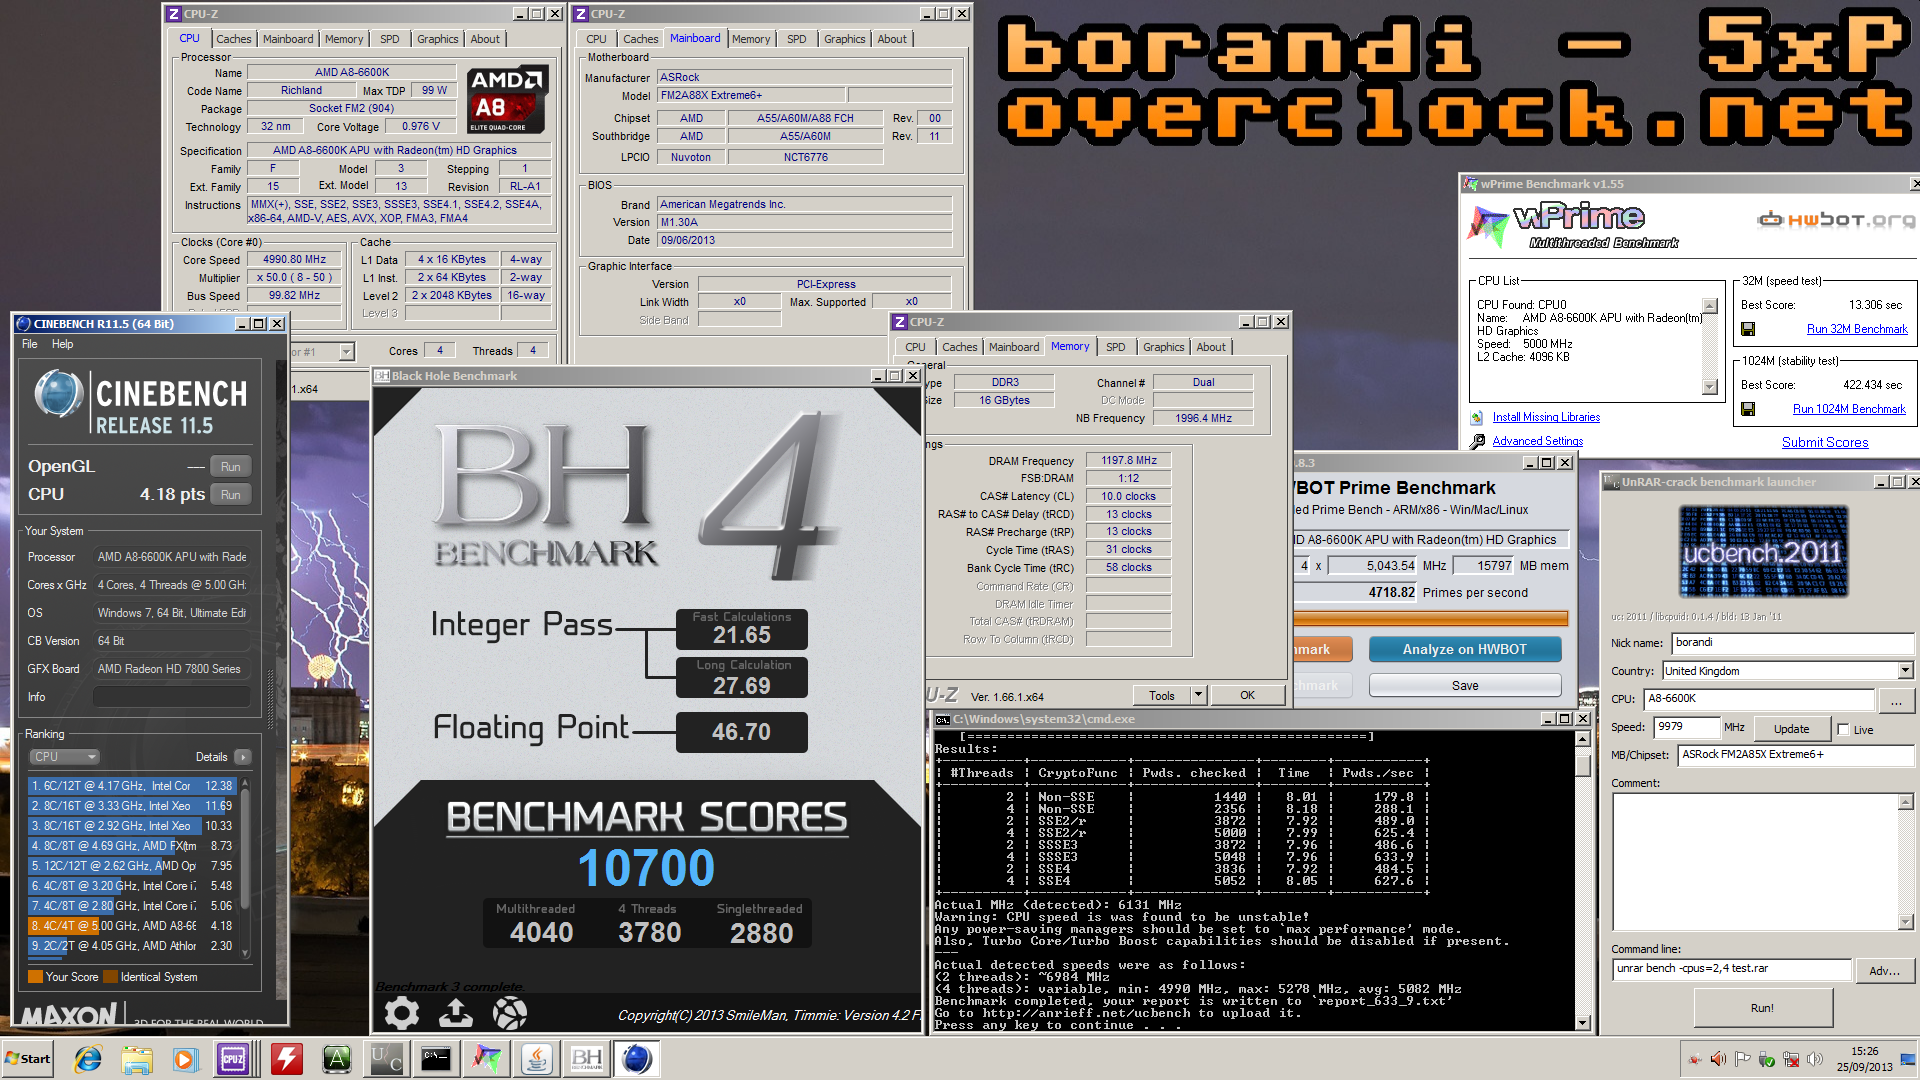
Task: Expand the ranking Details arrow in Cinebench
Action: [x=242, y=757]
